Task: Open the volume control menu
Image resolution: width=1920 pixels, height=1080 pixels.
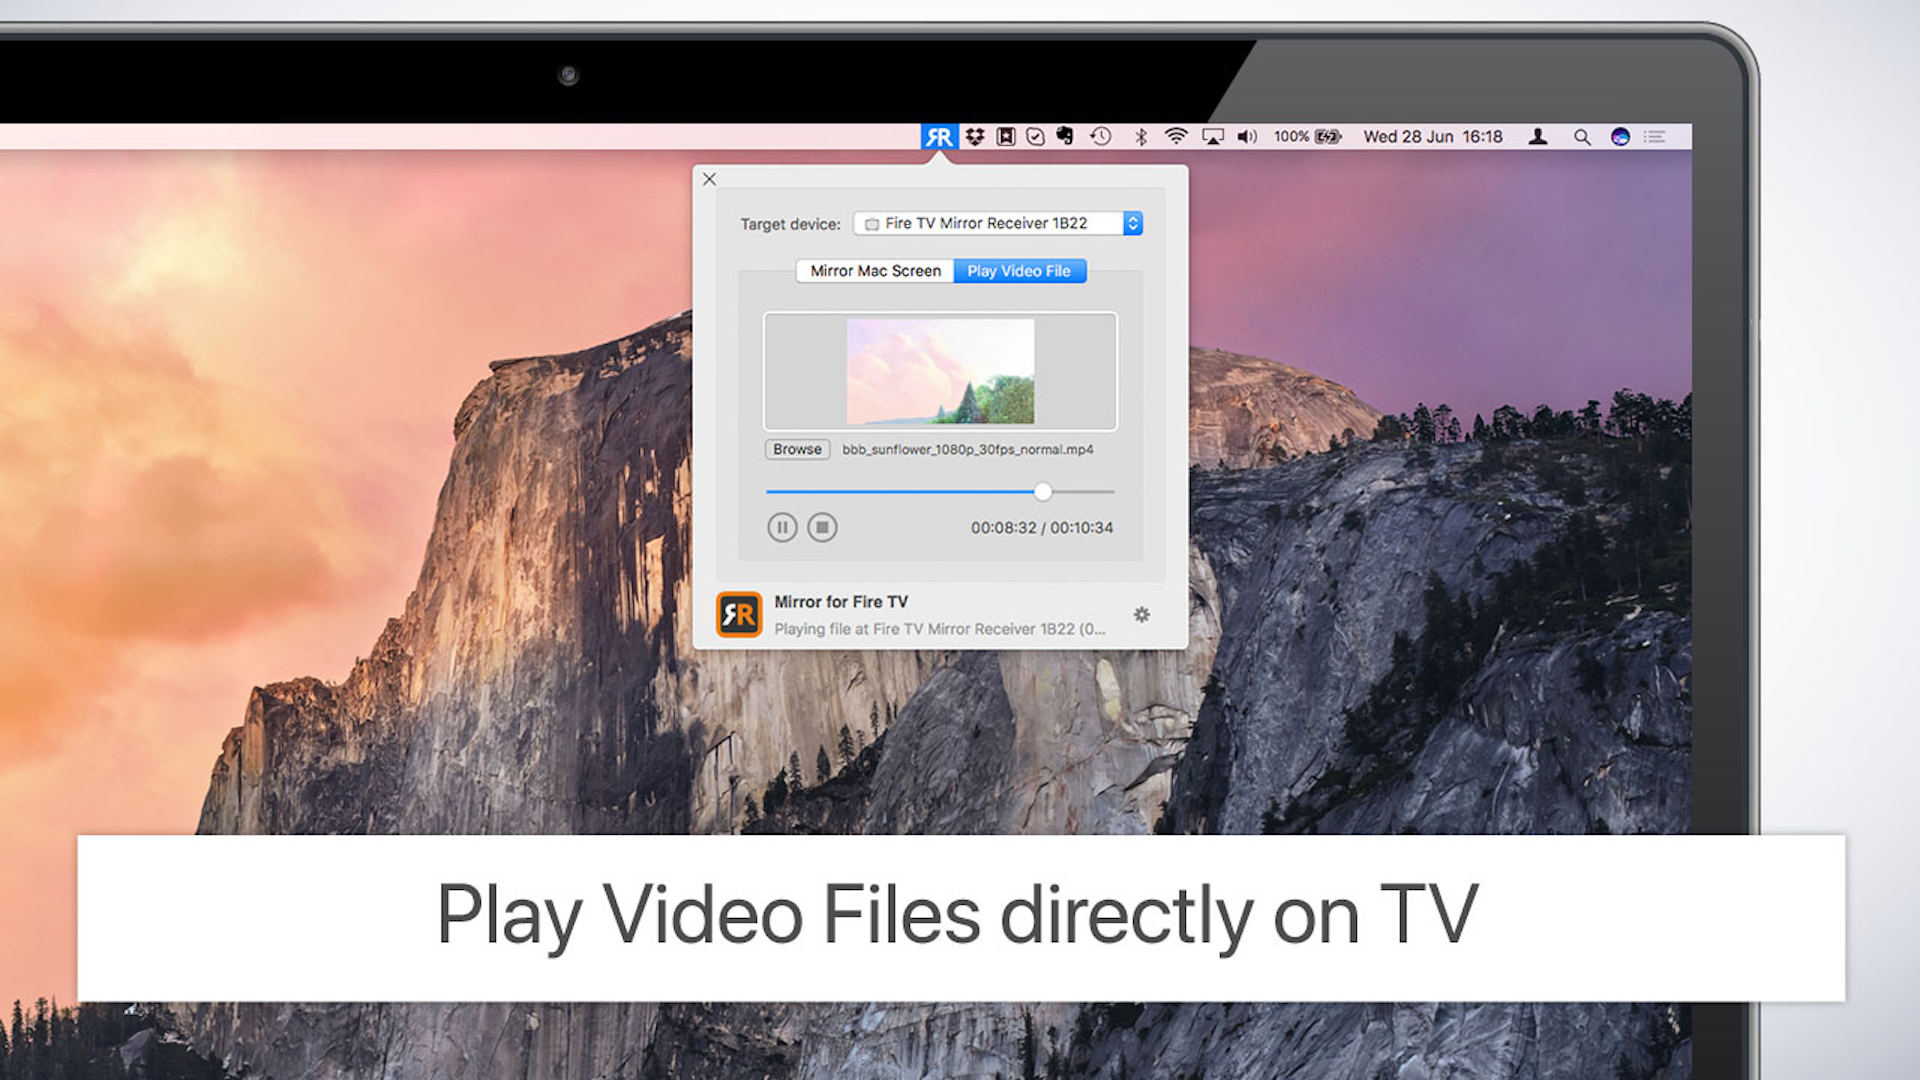Action: click(x=1248, y=137)
